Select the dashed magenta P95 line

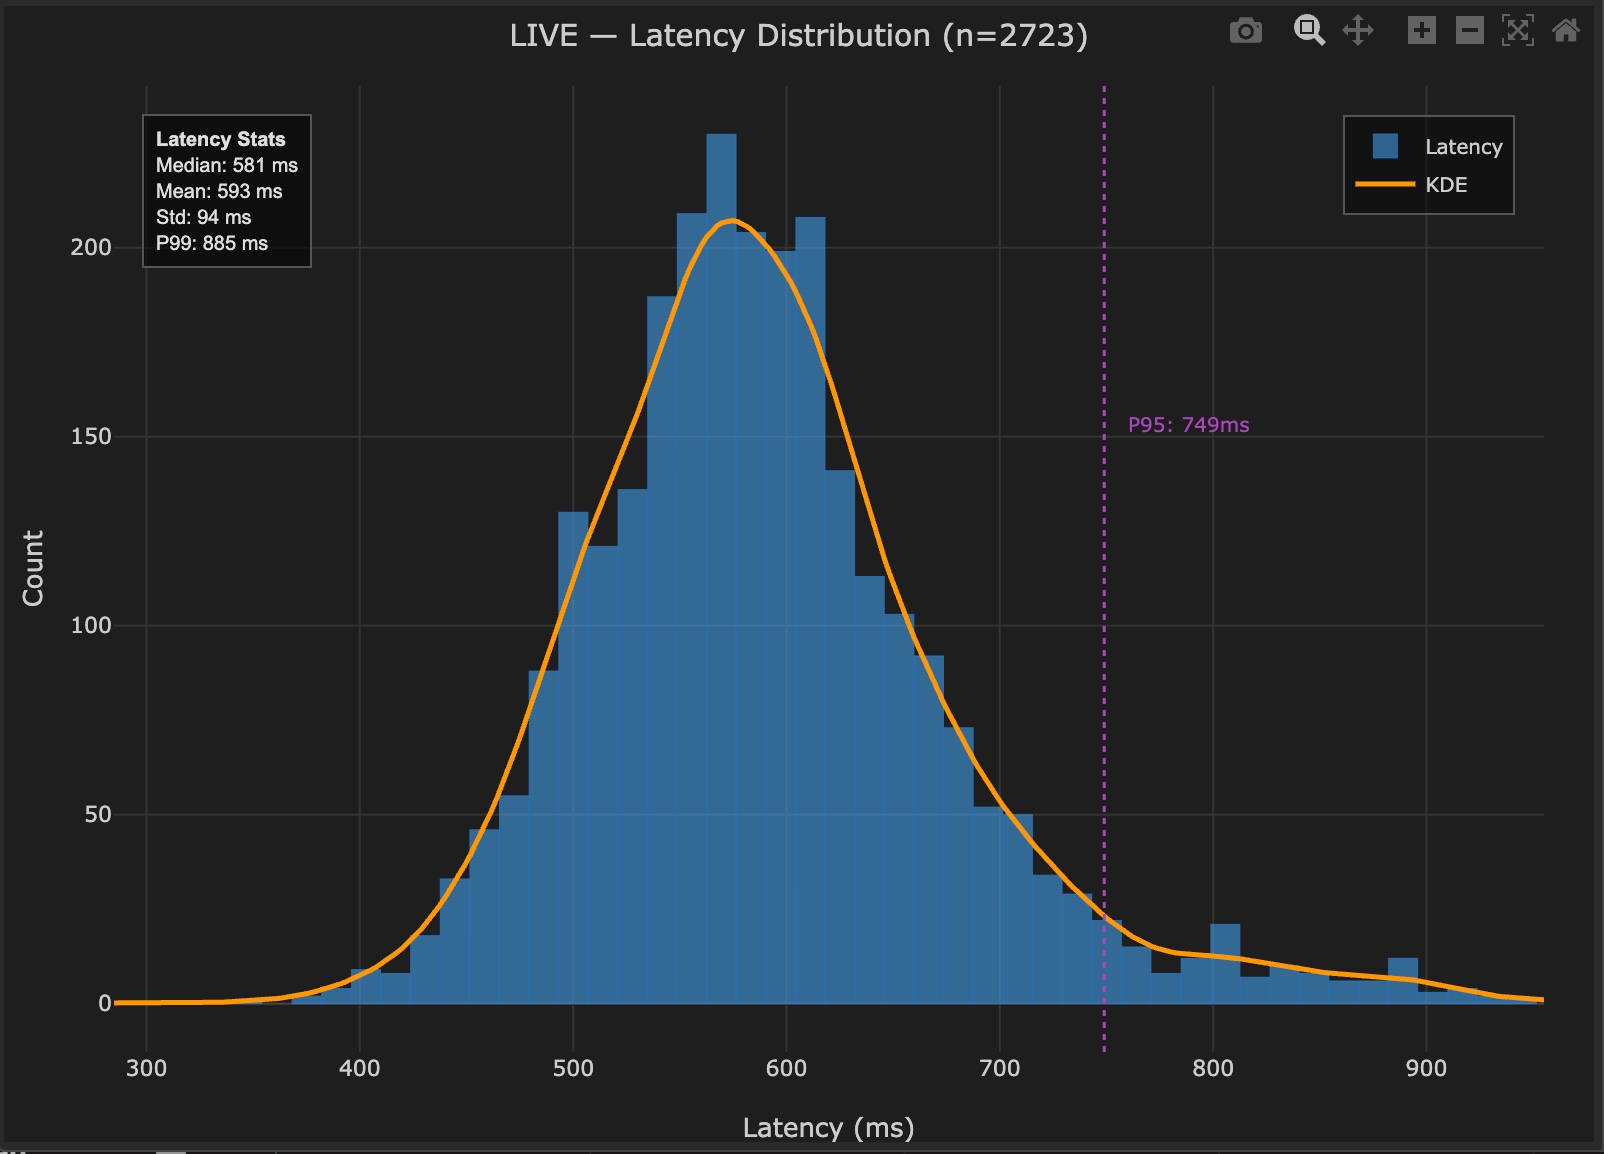click(1104, 600)
